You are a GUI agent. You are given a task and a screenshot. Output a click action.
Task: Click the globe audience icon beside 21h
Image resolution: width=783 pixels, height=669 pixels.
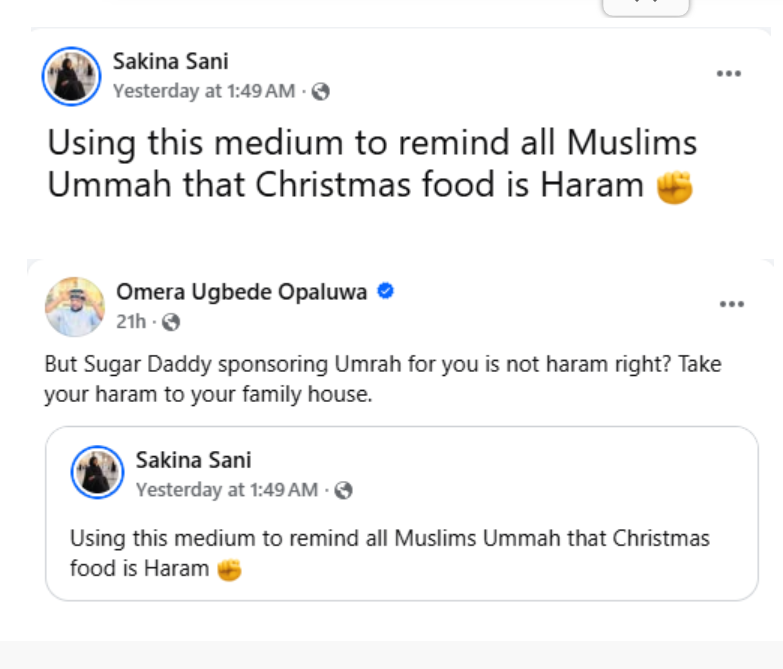coord(171,322)
